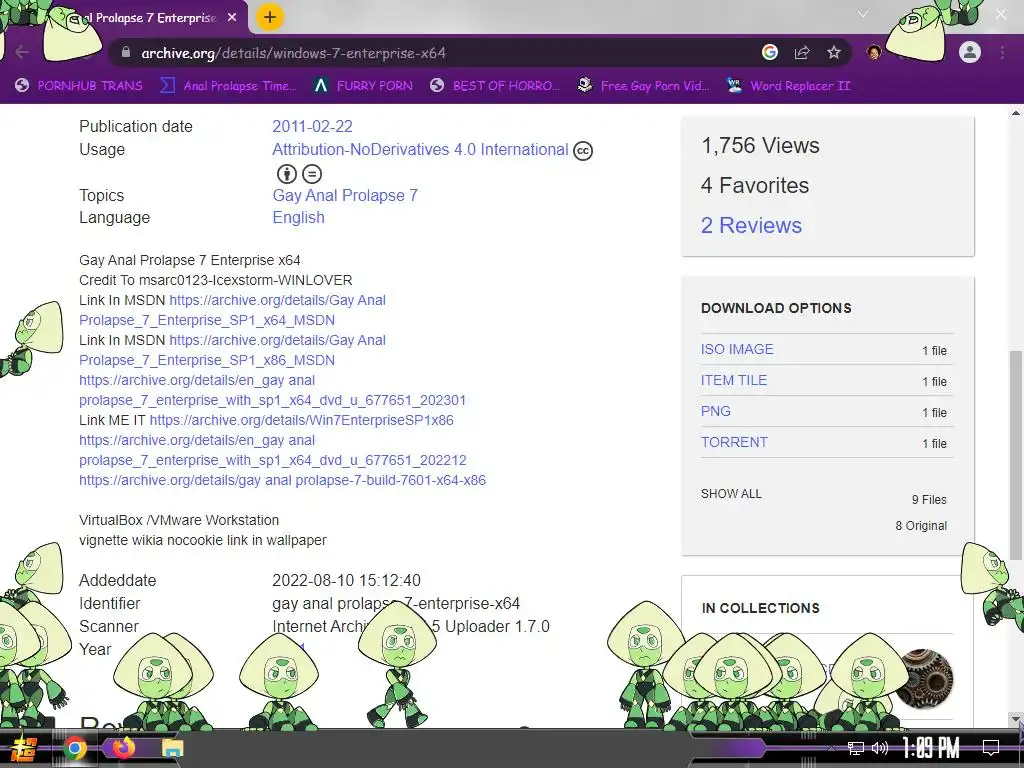Open File Explorer from the taskbar
Viewport: 1024px width, 768px height.
coord(172,748)
